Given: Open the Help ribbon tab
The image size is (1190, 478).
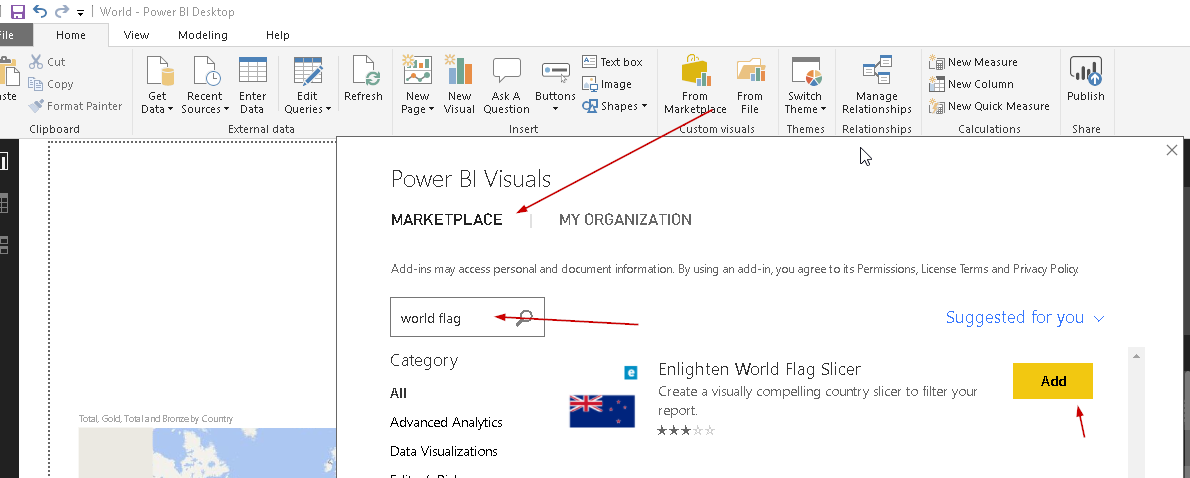Looking at the screenshot, I should pos(278,35).
